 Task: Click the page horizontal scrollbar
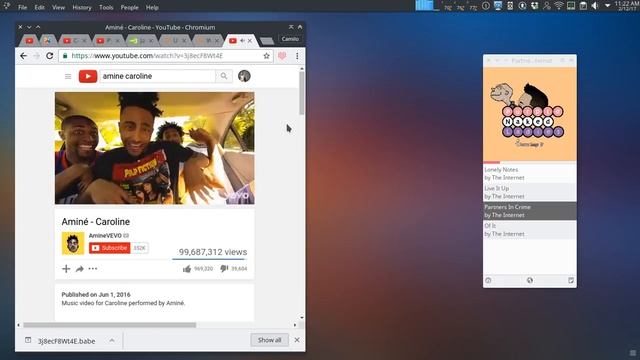109,325
